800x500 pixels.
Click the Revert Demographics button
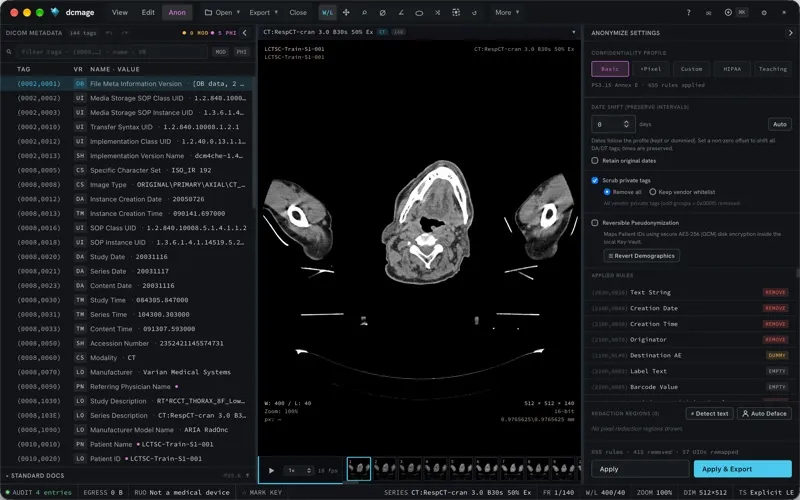pos(641,256)
